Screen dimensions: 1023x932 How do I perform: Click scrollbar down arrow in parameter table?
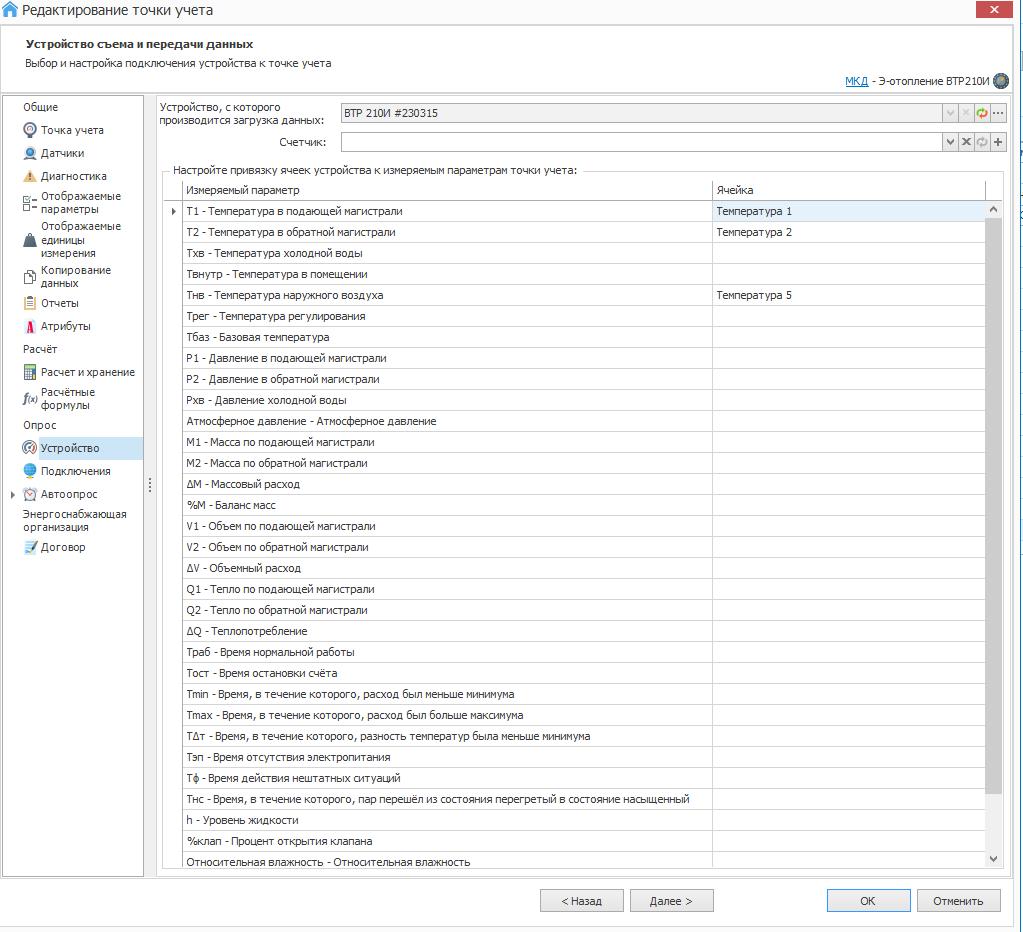993,858
